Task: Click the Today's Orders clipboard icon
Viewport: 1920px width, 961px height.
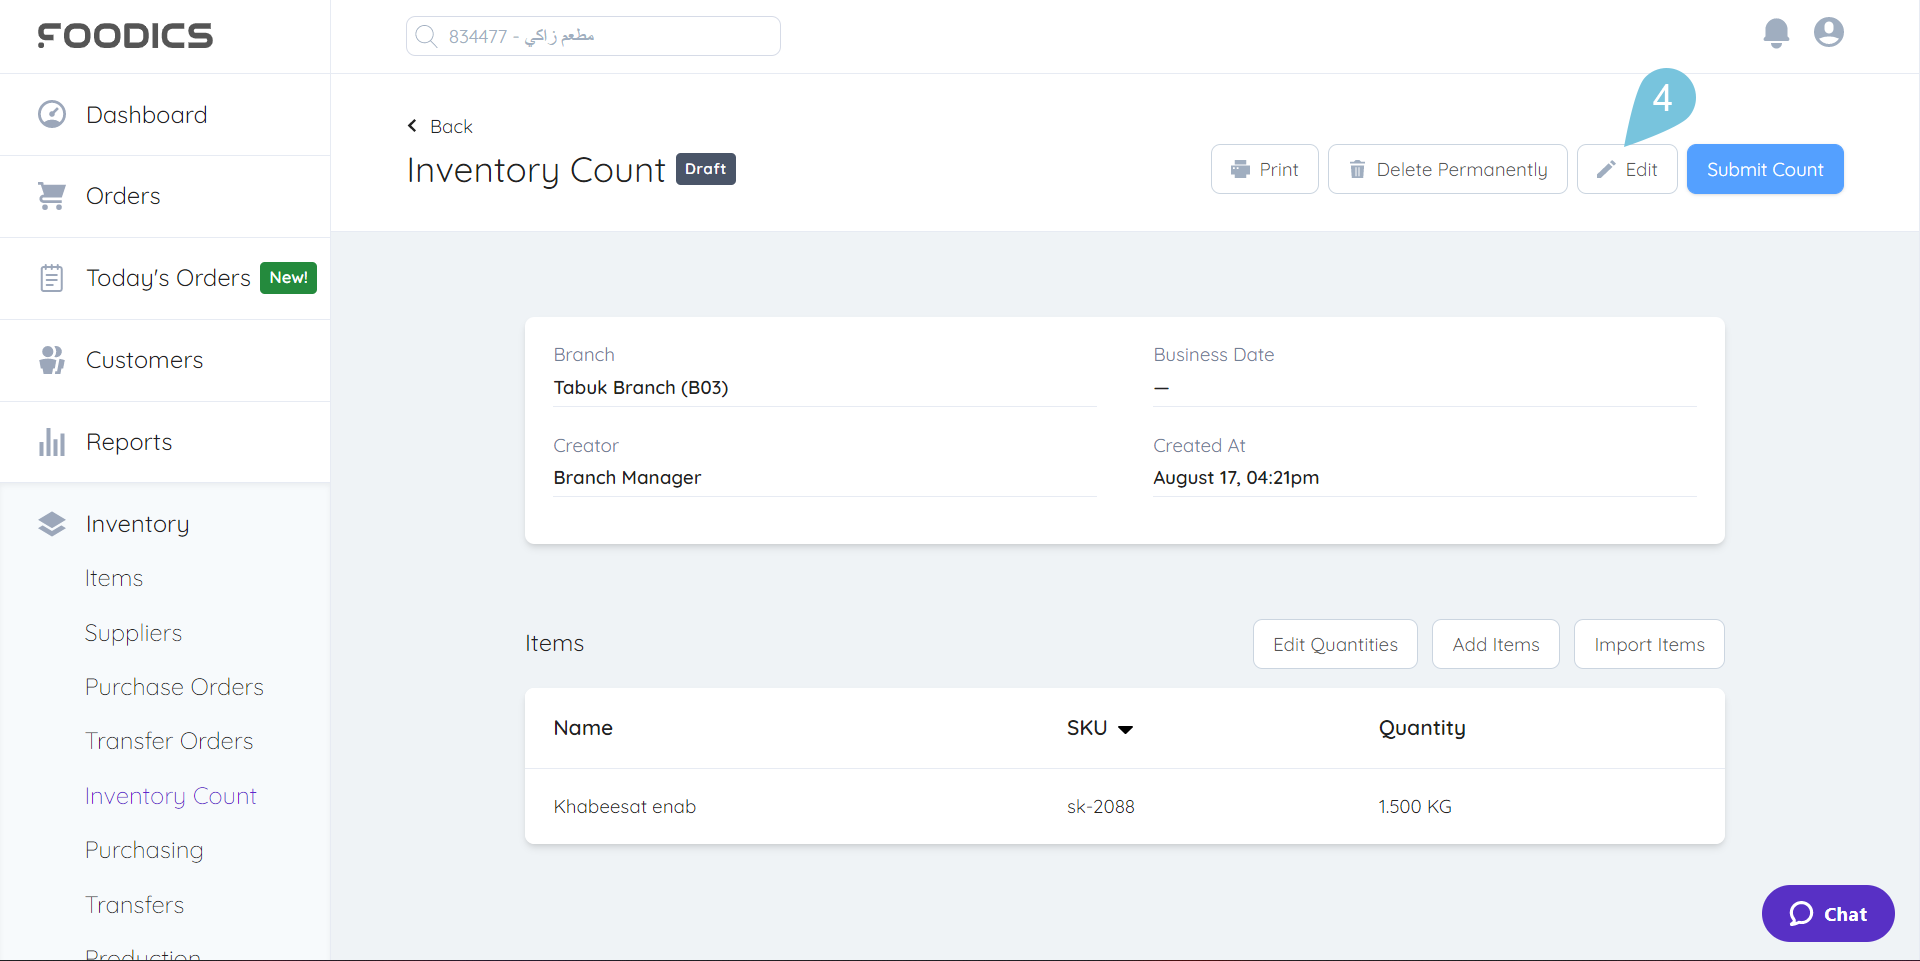Action: coord(52,278)
